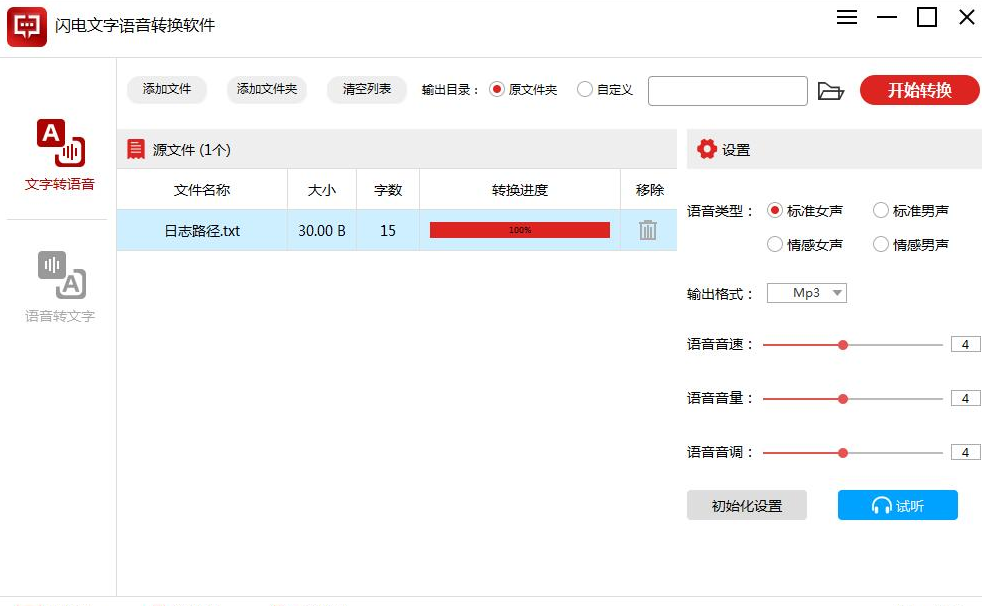Image resolution: width=982 pixels, height=606 pixels.
Task: Select the 标准男声 voice option
Action: click(880, 210)
